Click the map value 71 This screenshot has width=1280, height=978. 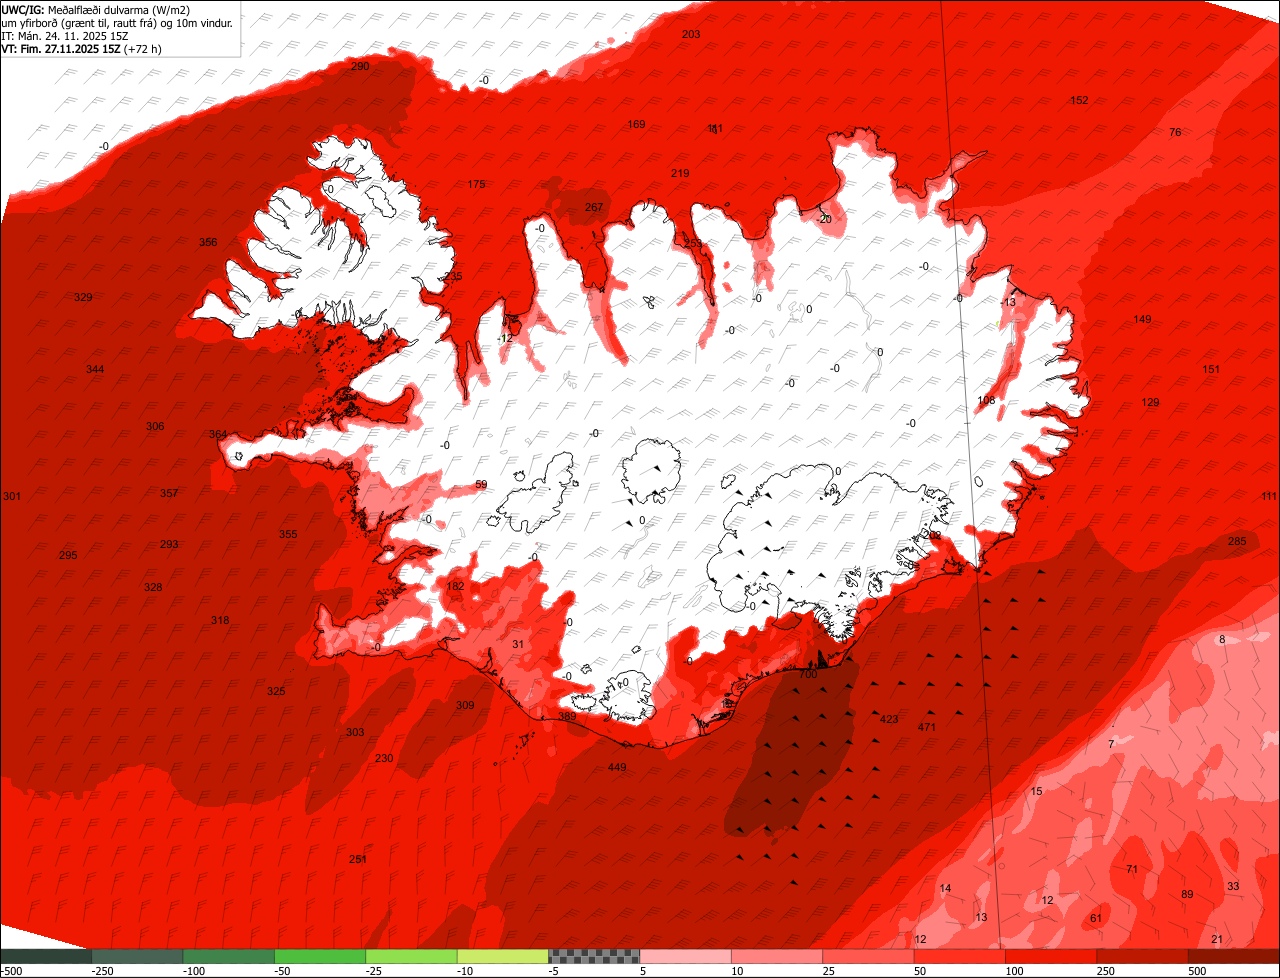pyautogui.click(x=1132, y=869)
